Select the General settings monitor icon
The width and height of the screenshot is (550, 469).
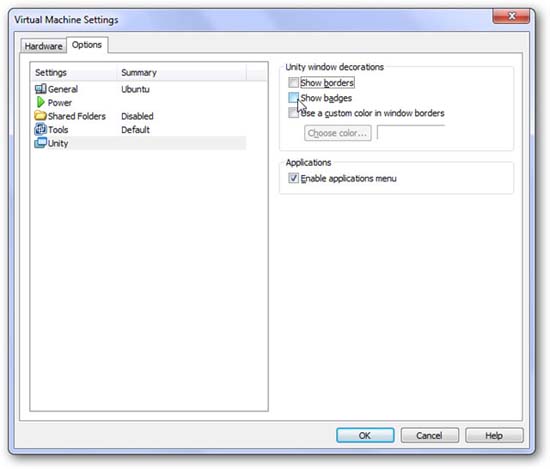point(40,89)
